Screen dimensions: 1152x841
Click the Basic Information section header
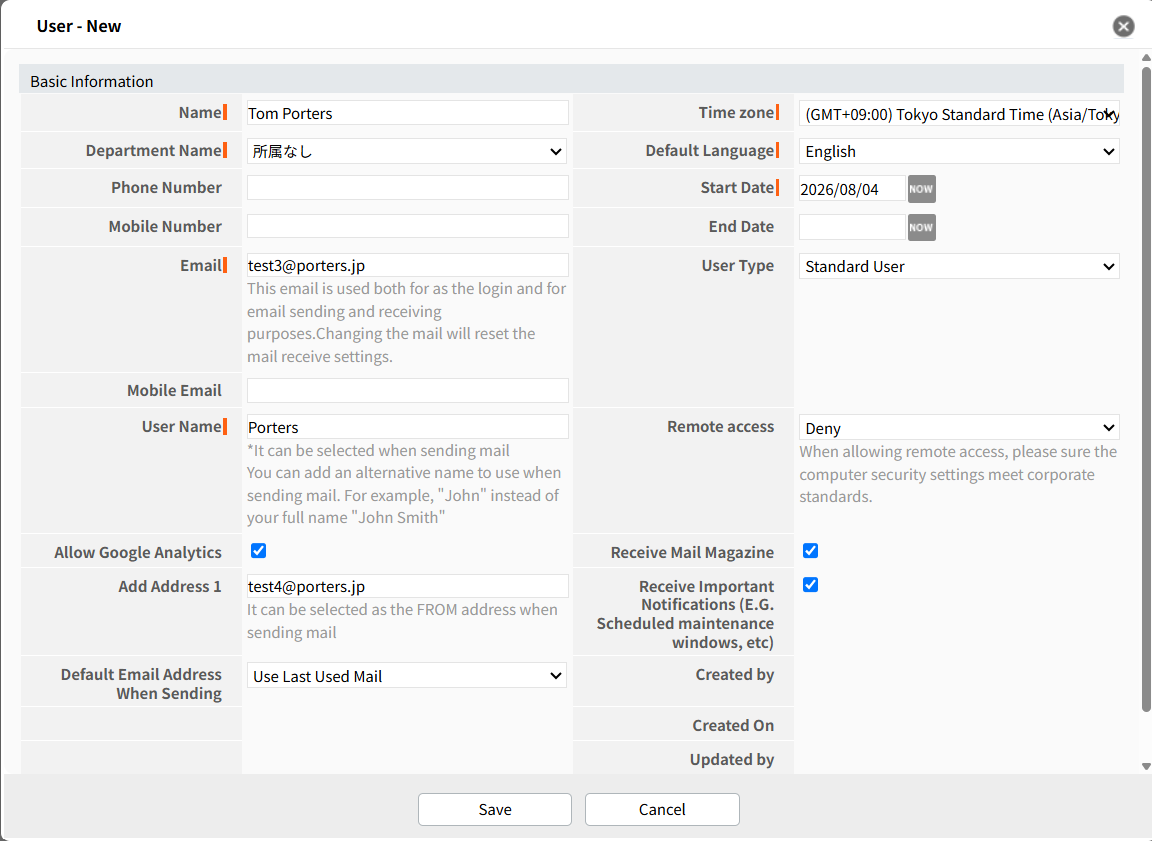(572, 79)
